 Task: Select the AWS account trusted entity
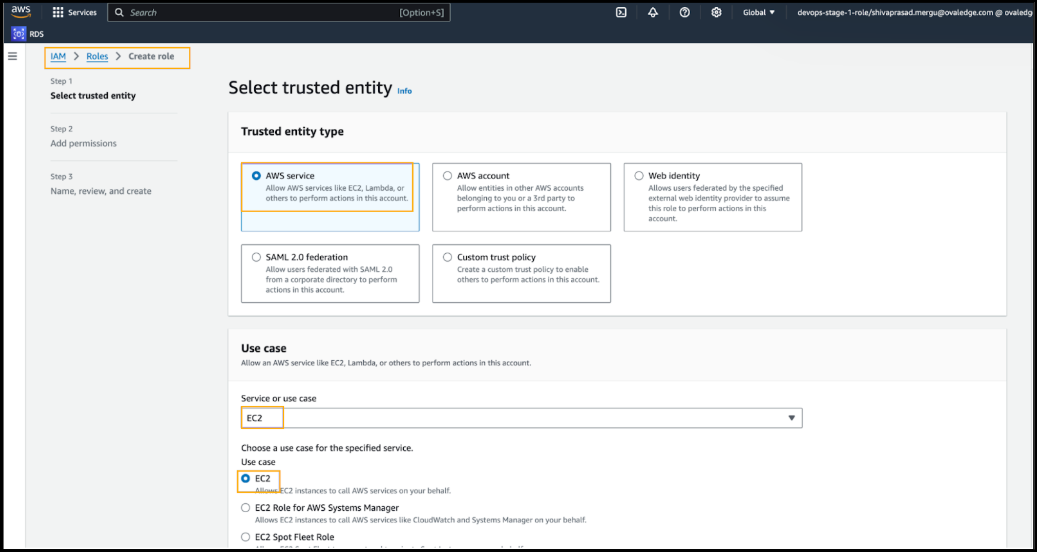click(448, 175)
